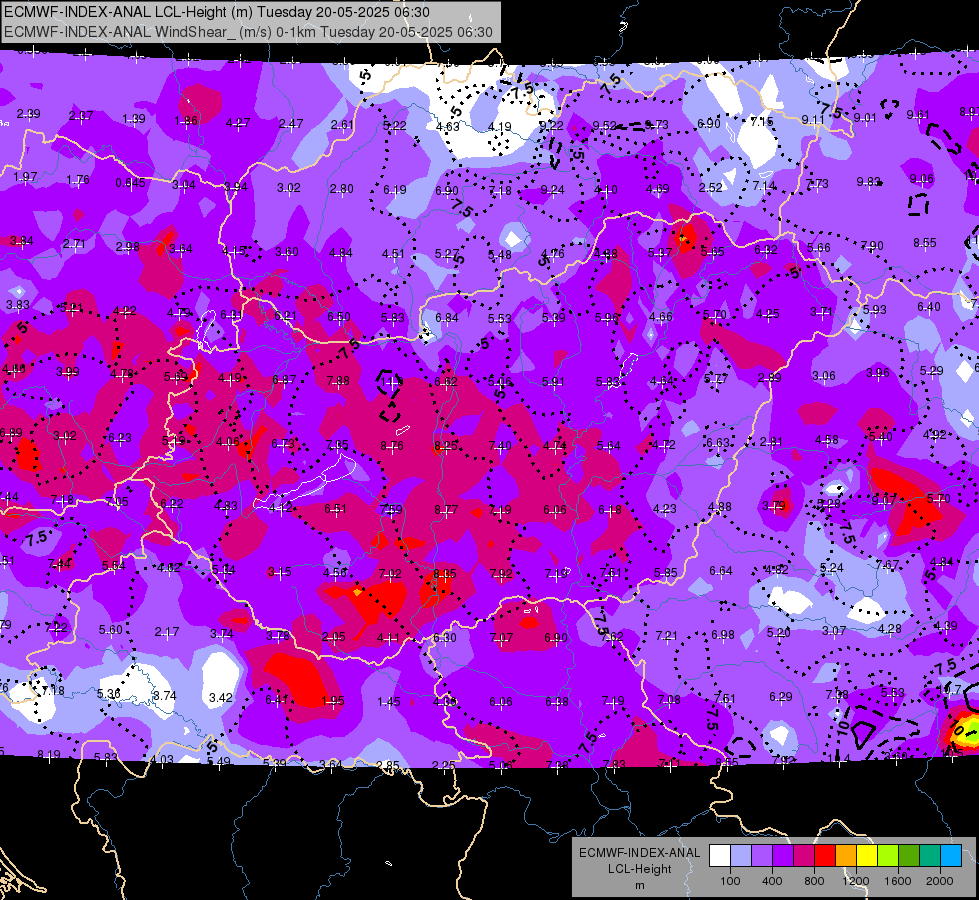Select the grid value 9.52
This screenshot has height=900, width=979.
604,126
